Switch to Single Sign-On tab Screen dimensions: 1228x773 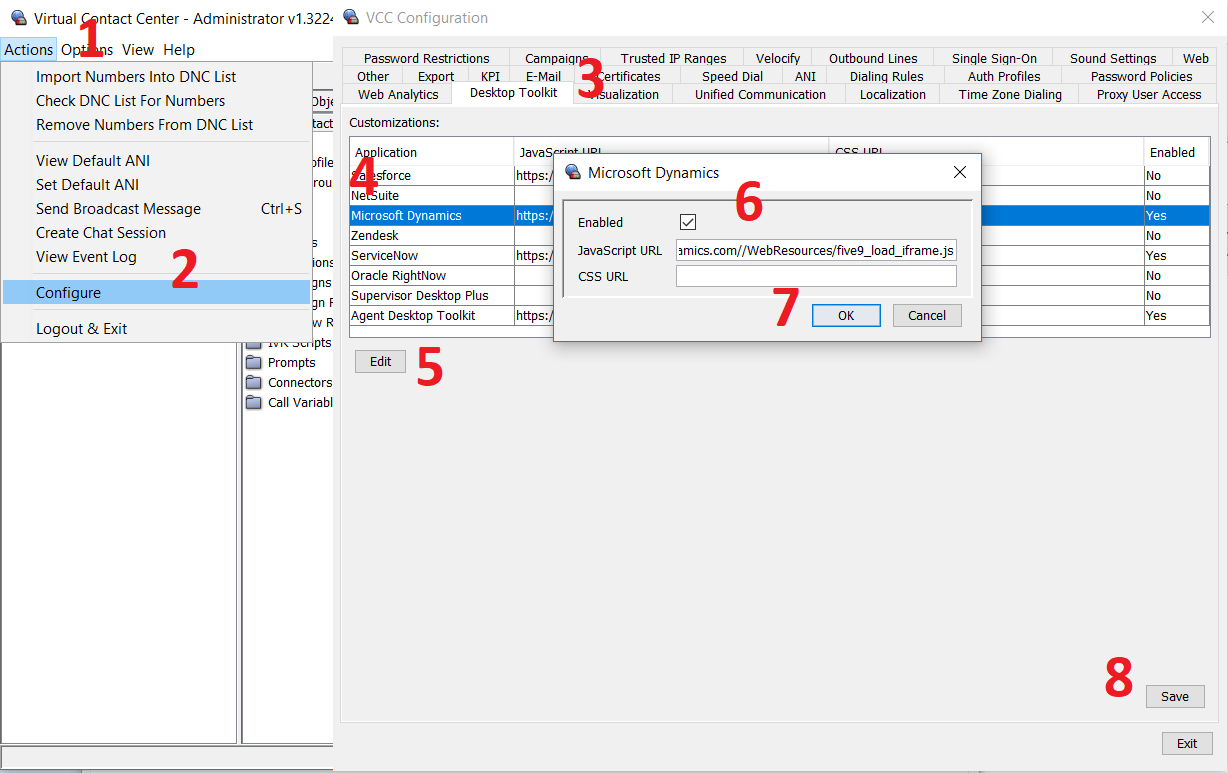tap(994, 58)
